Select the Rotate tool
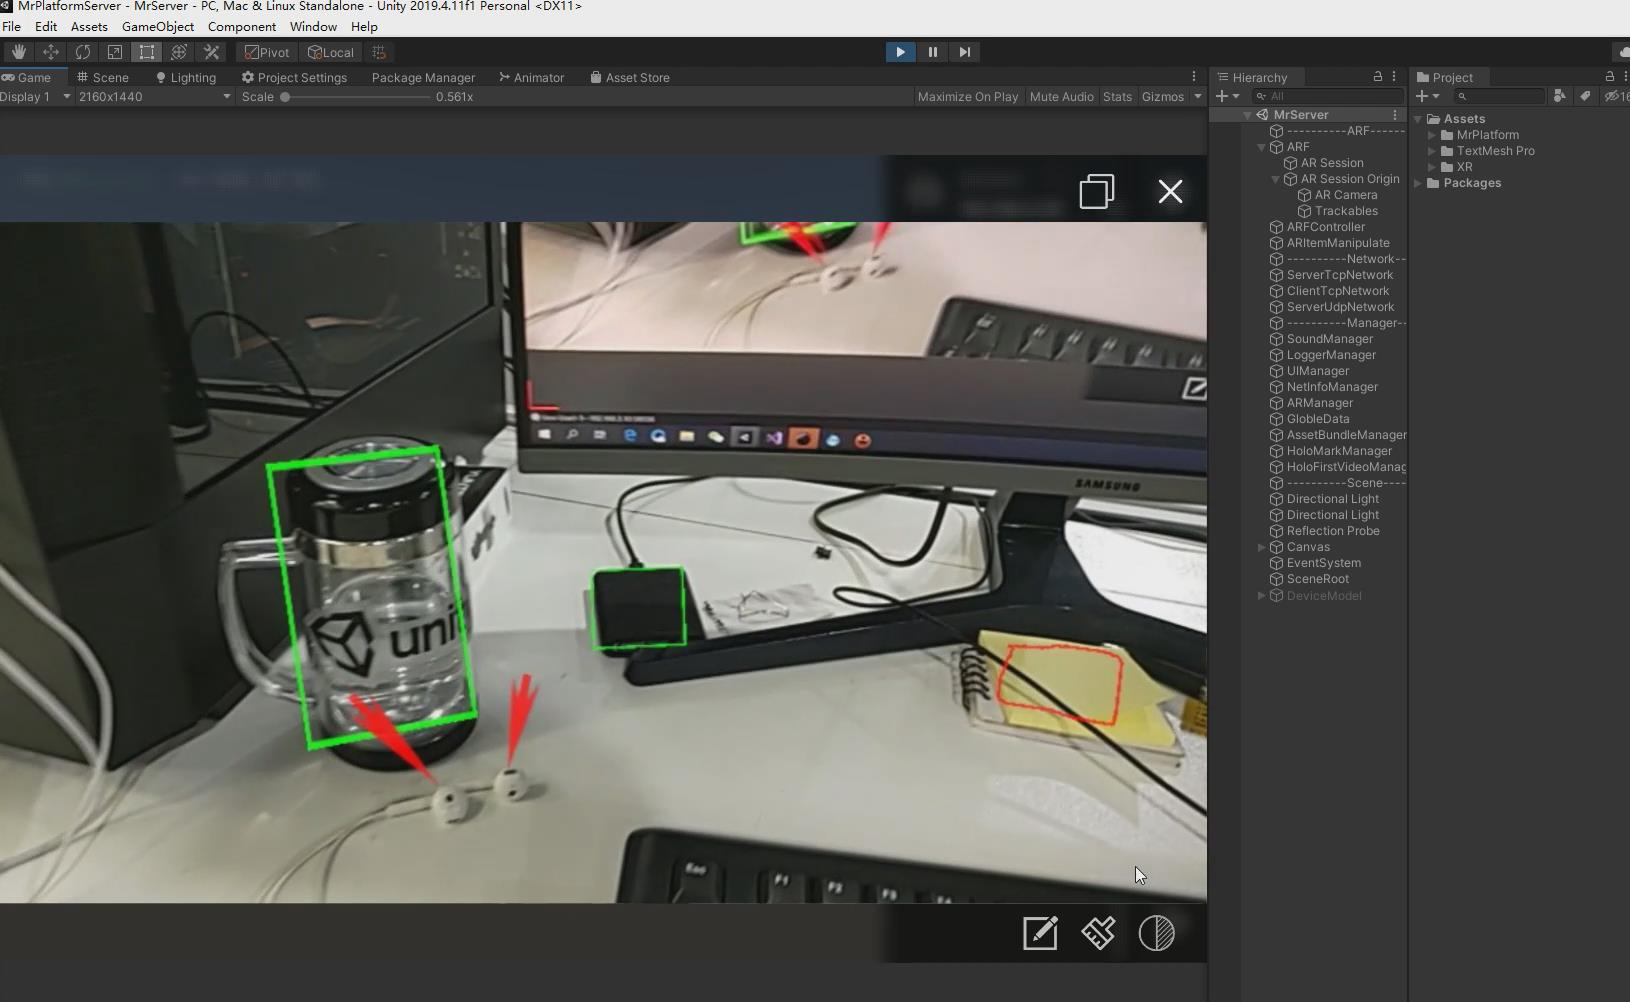This screenshot has height=1002, width=1630. click(83, 52)
